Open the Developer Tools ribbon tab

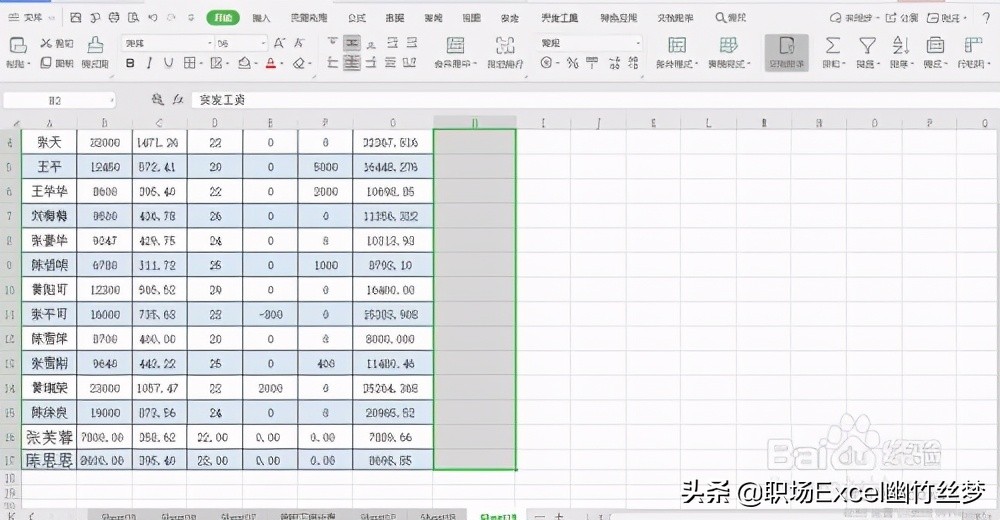point(559,18)
